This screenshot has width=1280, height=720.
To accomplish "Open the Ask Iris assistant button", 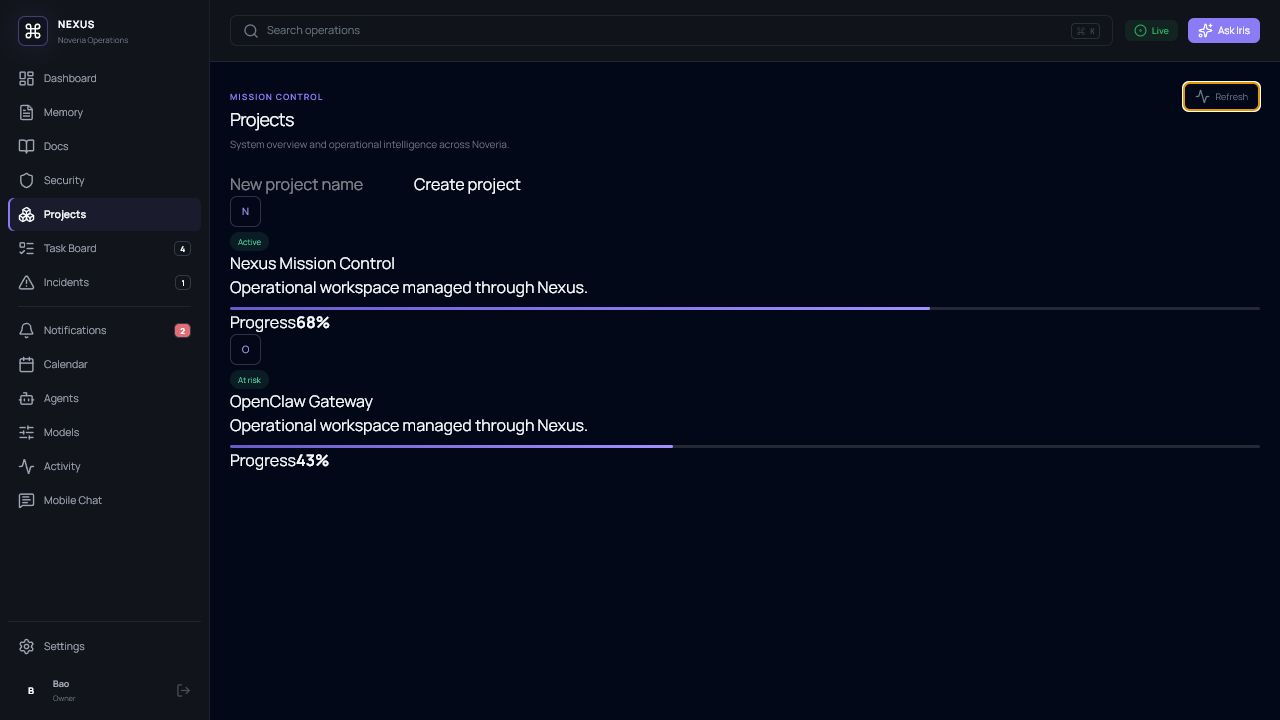I will (1223, 31).
